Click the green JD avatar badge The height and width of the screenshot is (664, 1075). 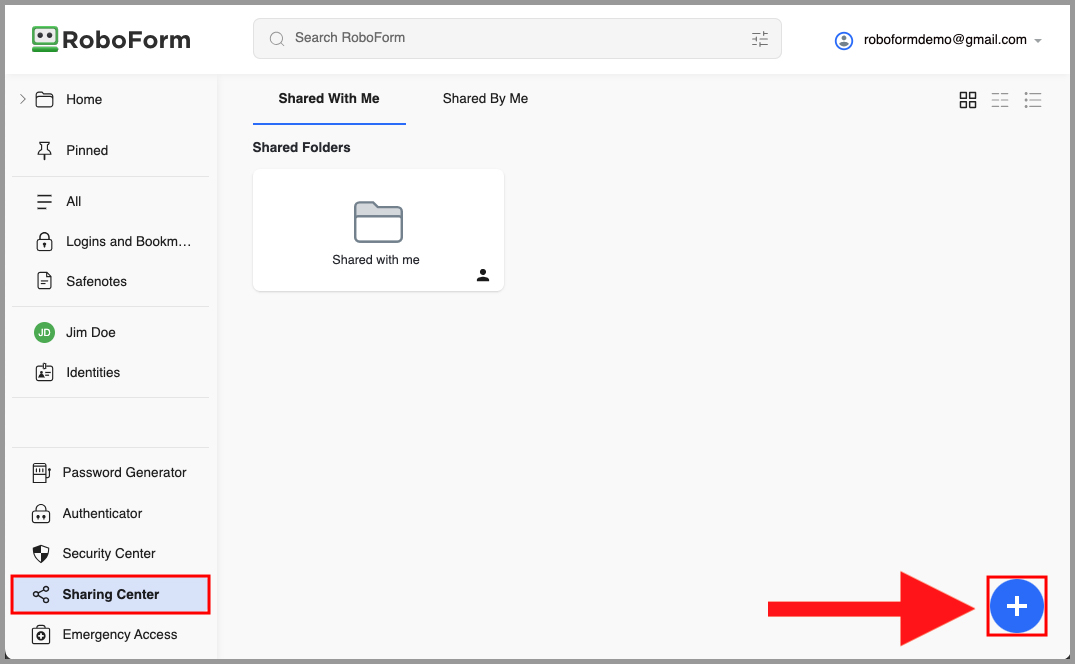click(x=45, y=332)
